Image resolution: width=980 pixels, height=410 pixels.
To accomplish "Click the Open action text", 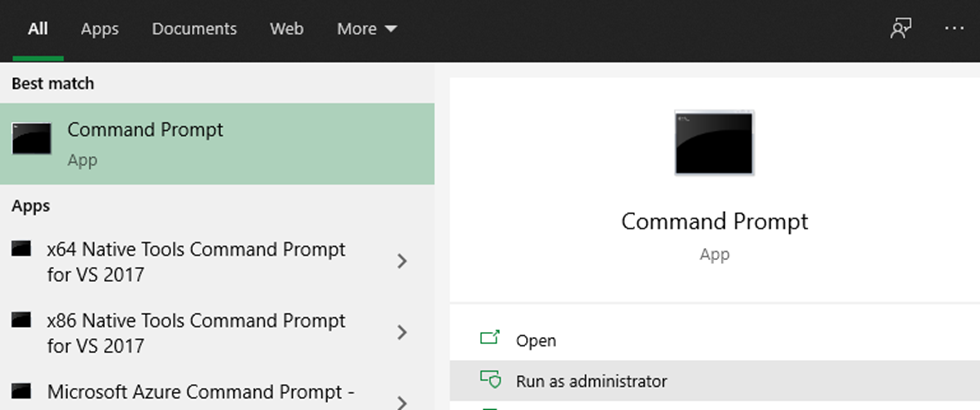I will click(536, 340).
